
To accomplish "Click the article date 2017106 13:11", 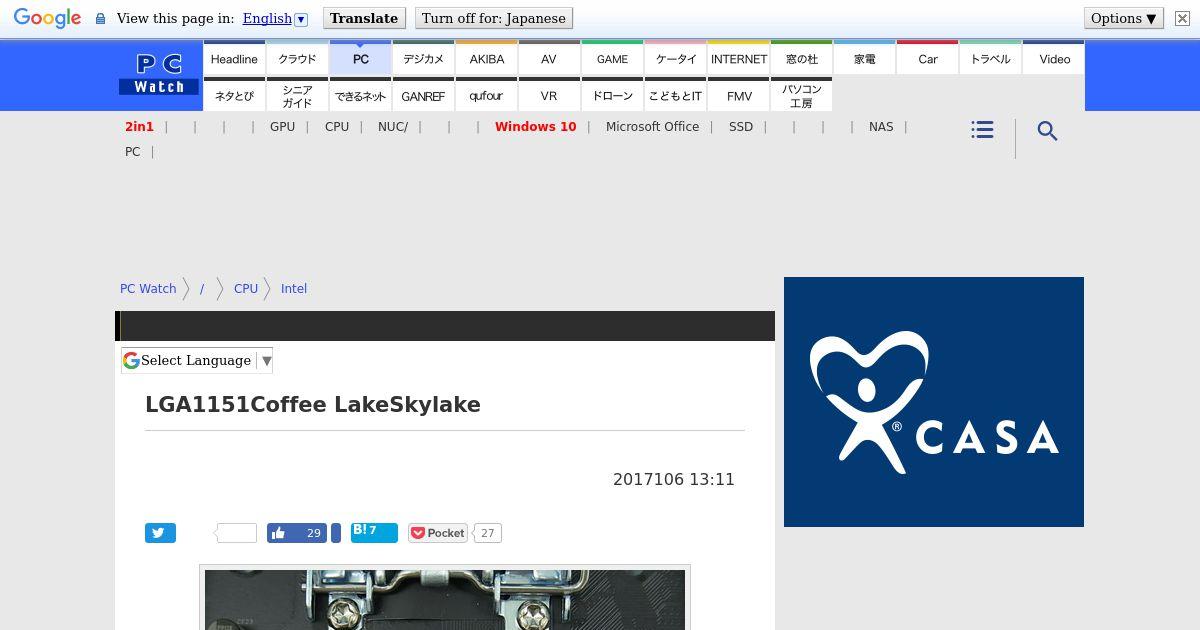I will [x=674, y=480].
